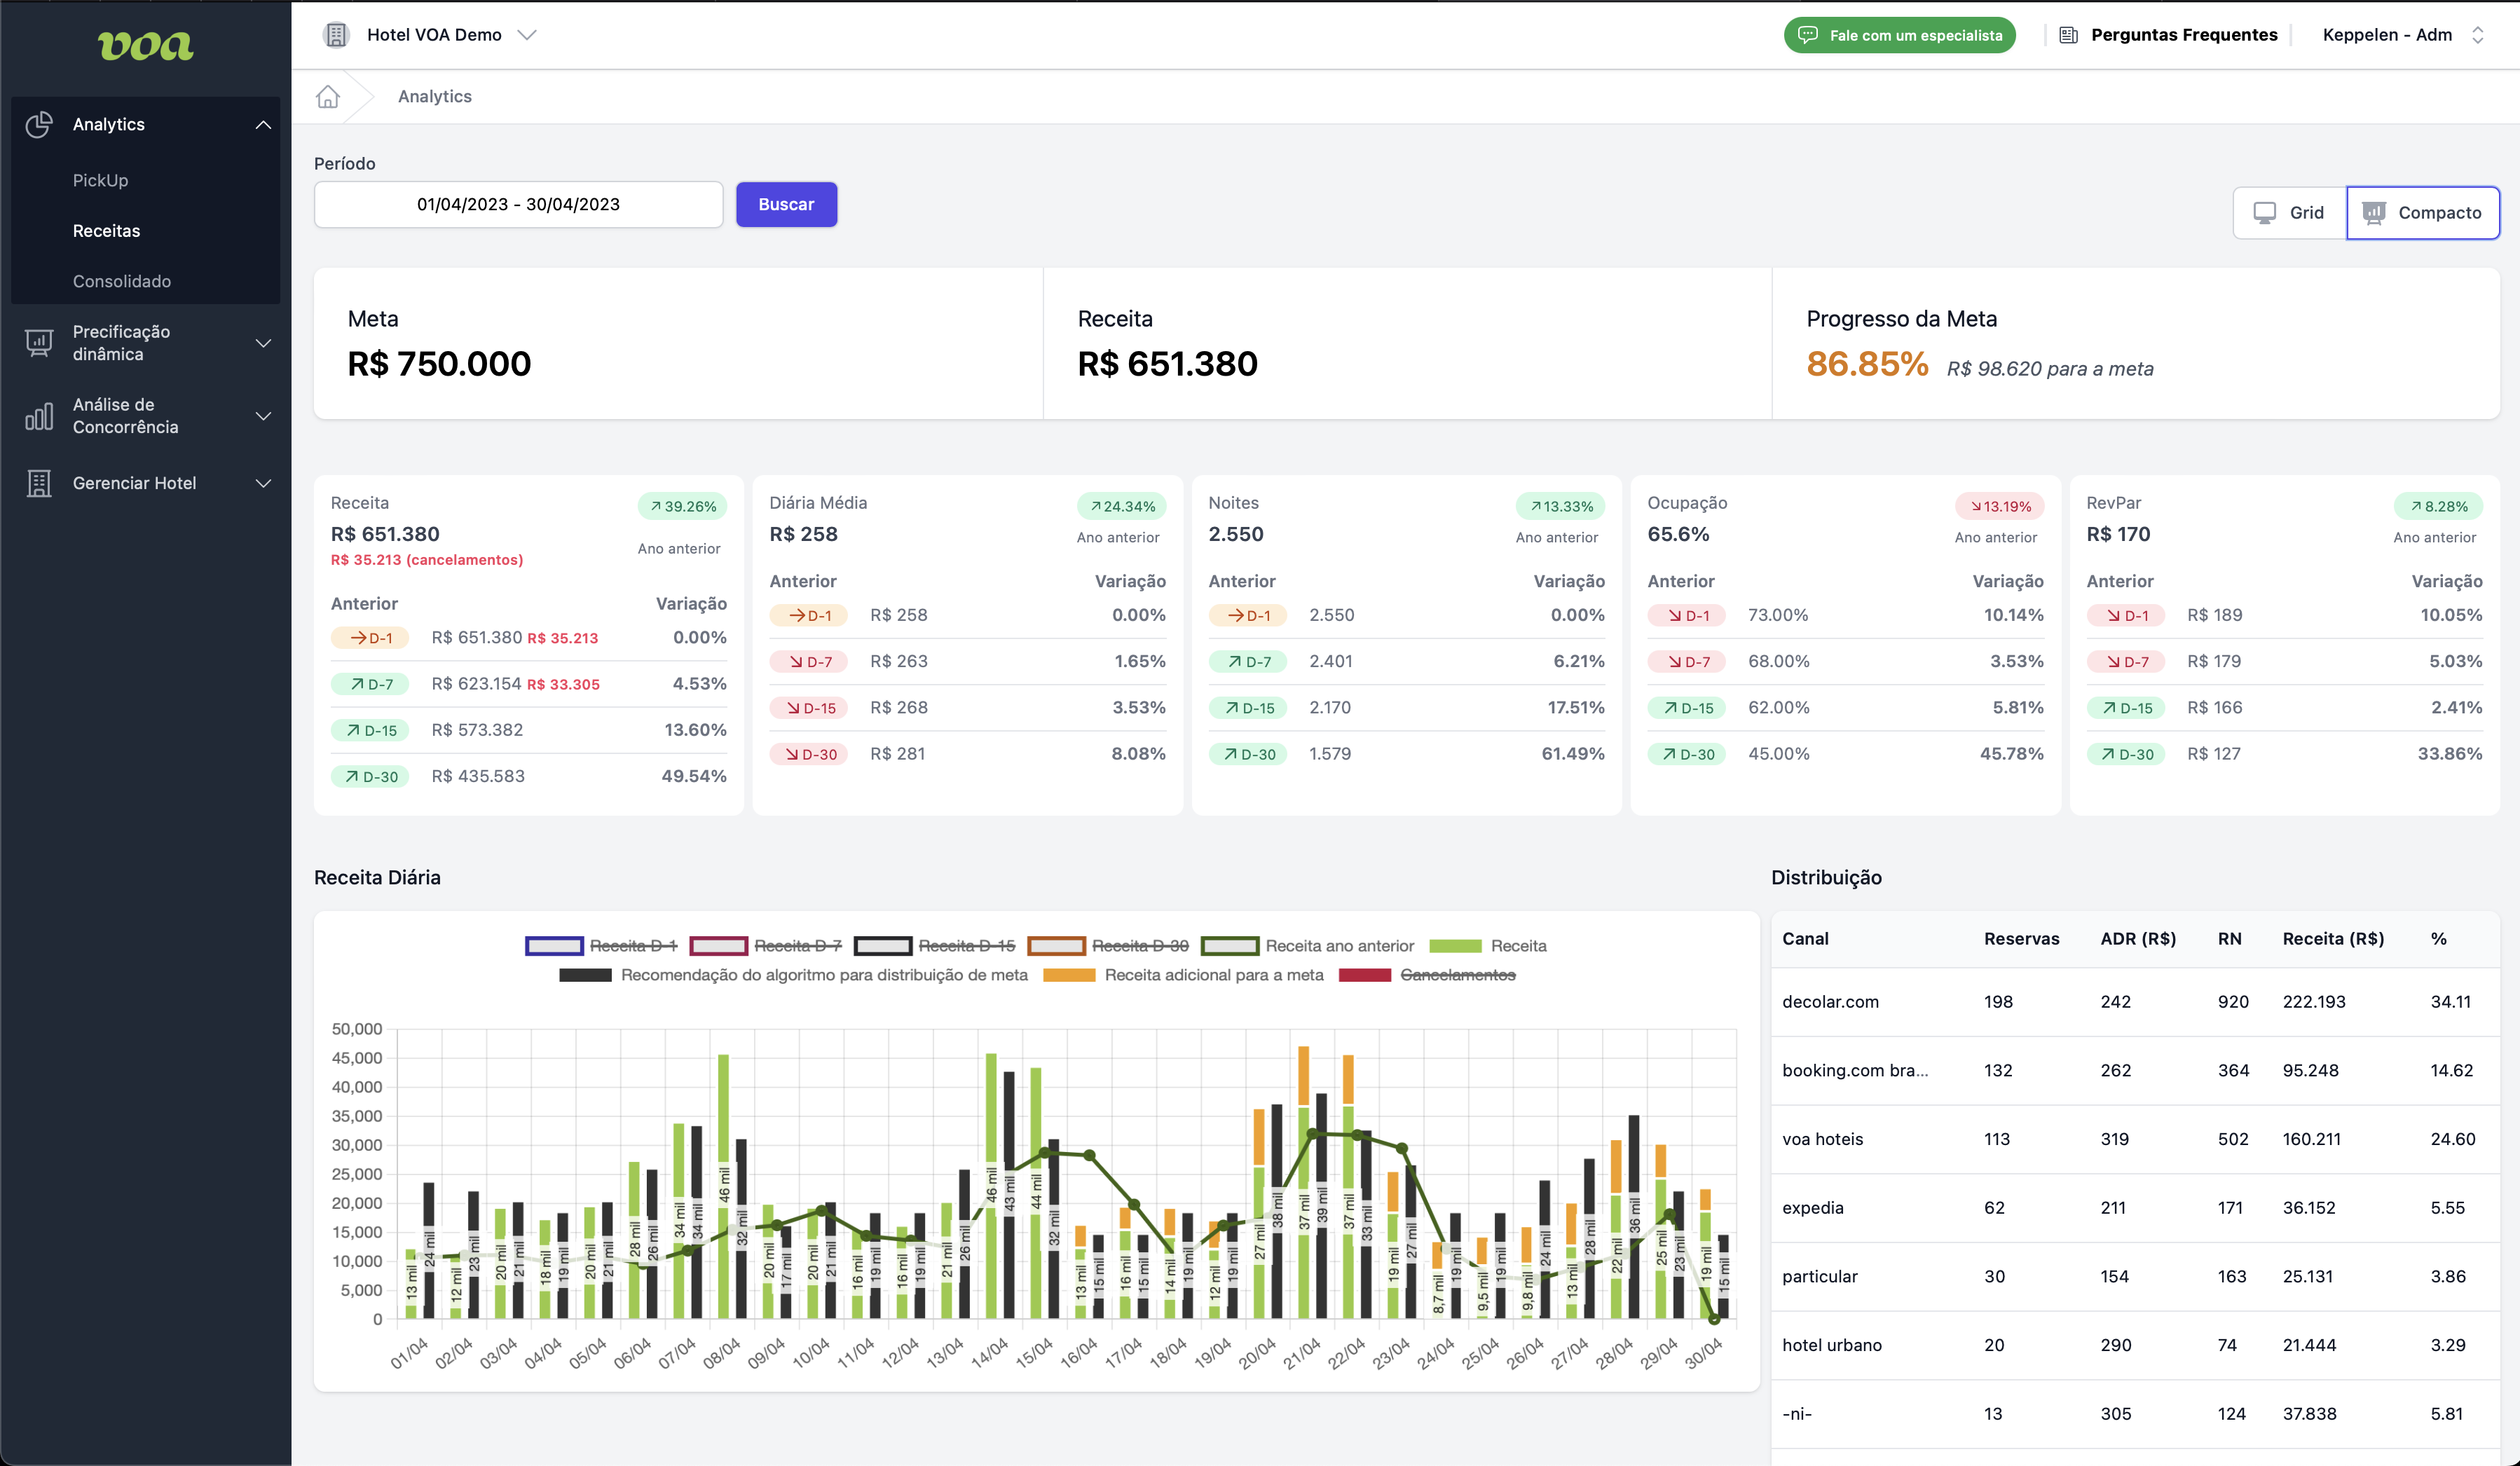Open the Consolidado submenu item

[x=121, y=282]
